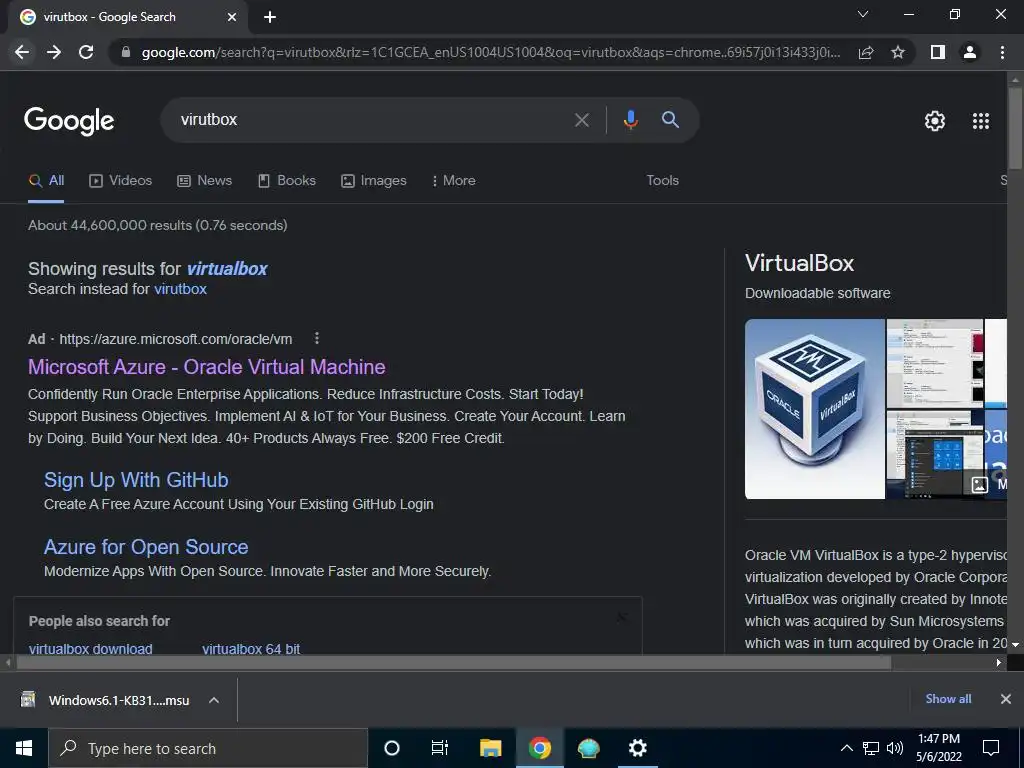
Task: Click the taskbar Type here to search box
Action: pos(208,748)
